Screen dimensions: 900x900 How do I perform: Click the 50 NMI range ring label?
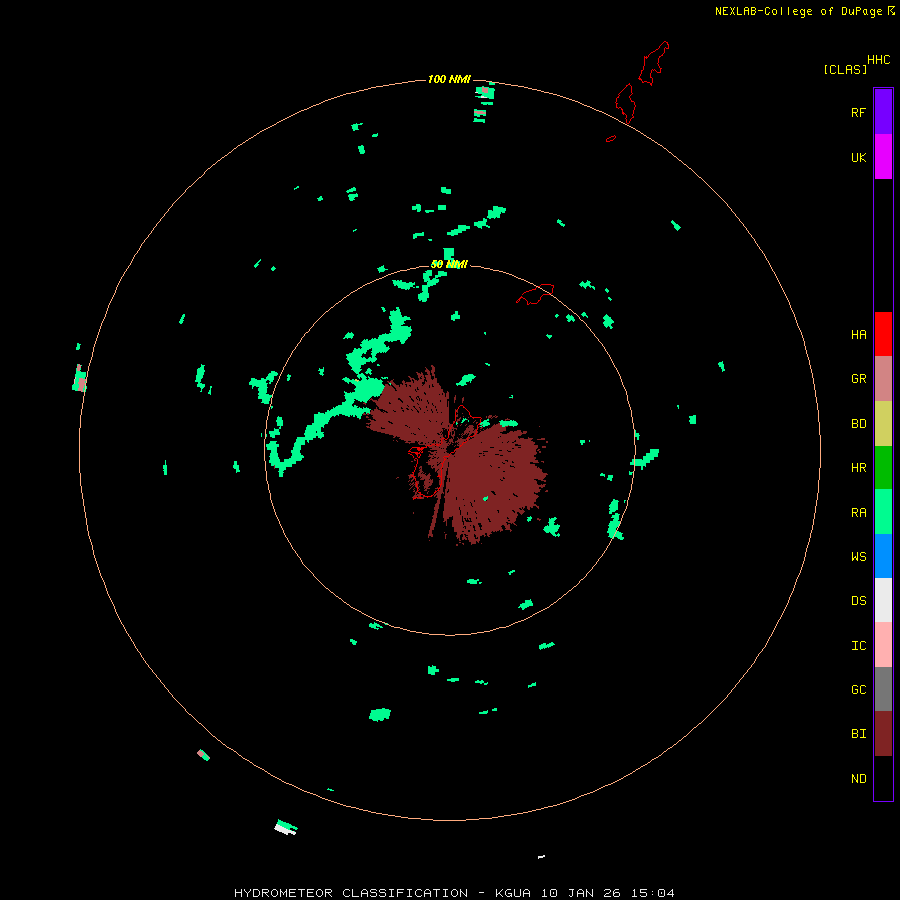tap(449, 264)
